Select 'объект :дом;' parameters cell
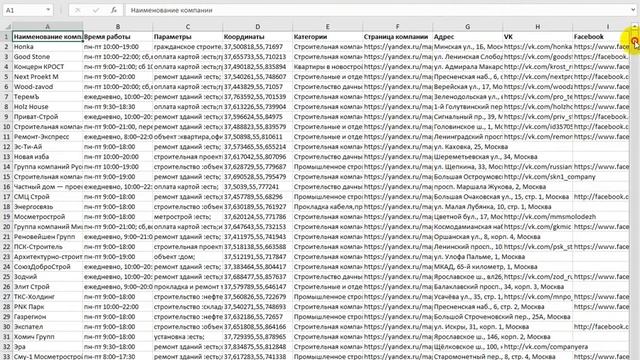 (188, 257)
